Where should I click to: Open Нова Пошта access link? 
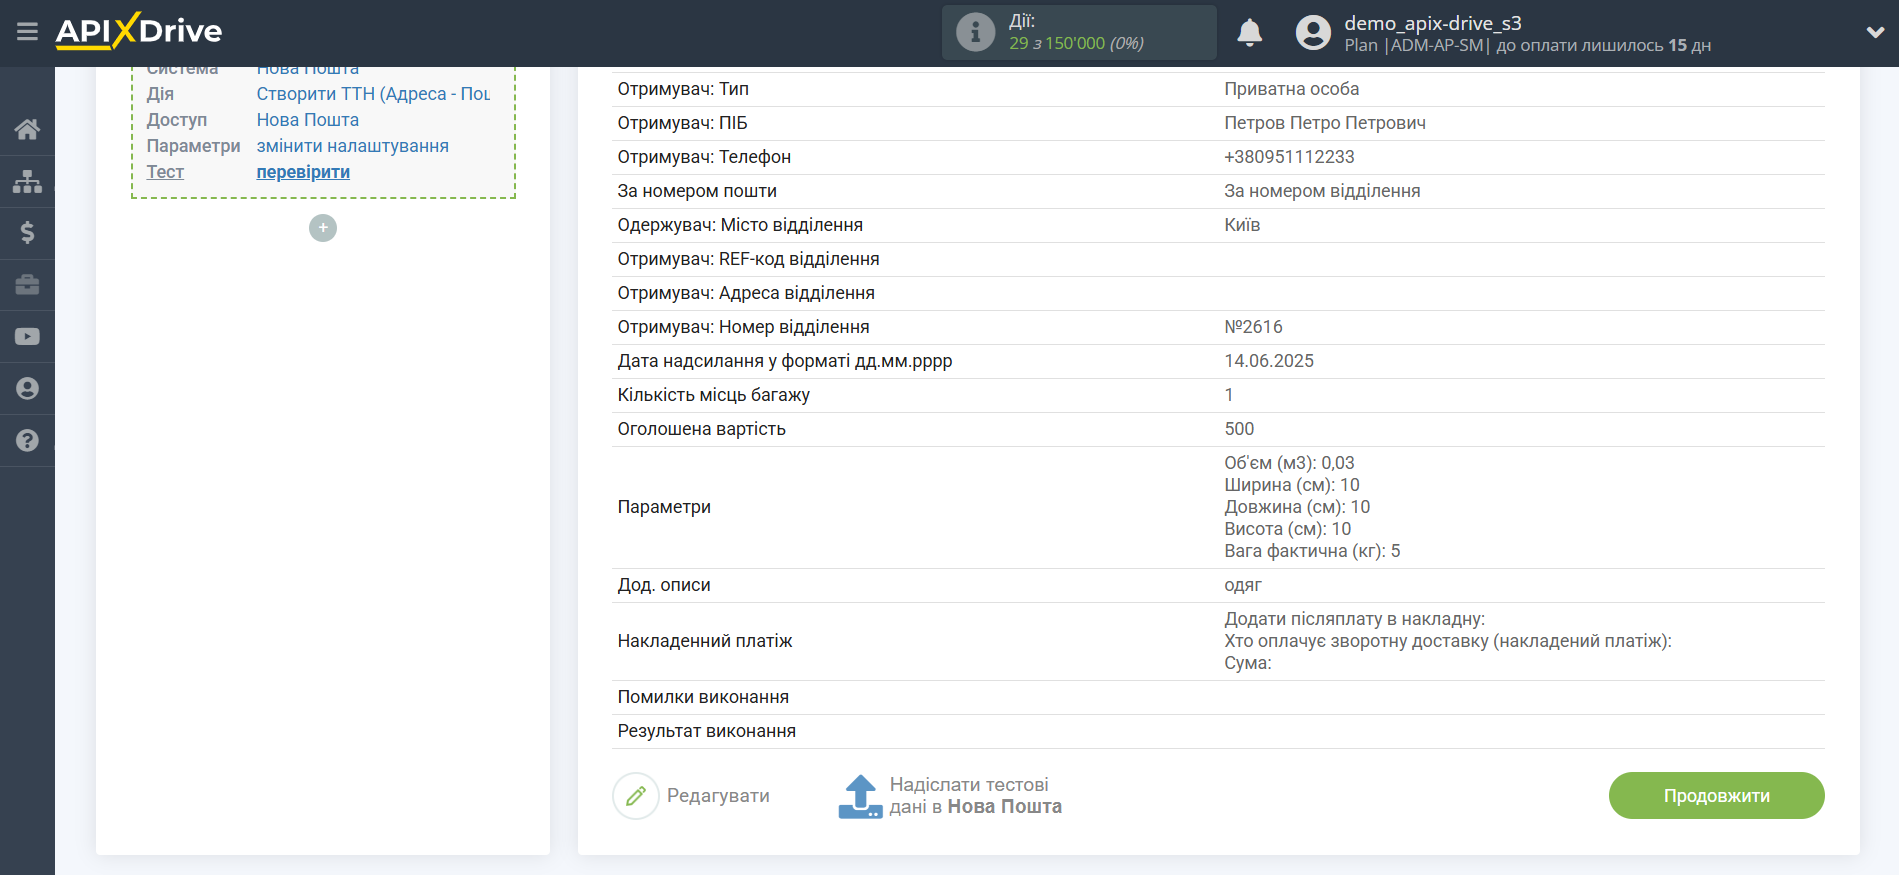pos(307,120)
